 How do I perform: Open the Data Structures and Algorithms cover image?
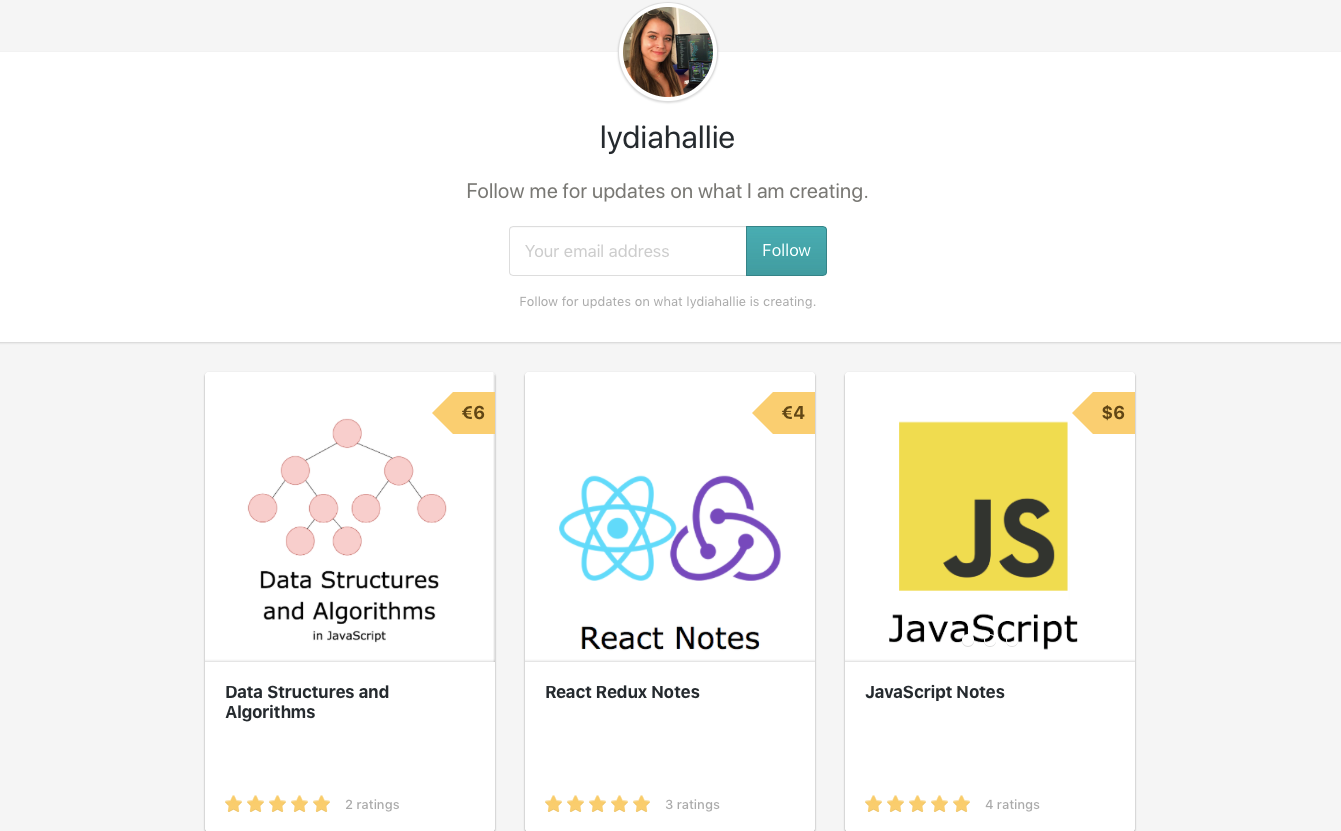coord(350,517)
